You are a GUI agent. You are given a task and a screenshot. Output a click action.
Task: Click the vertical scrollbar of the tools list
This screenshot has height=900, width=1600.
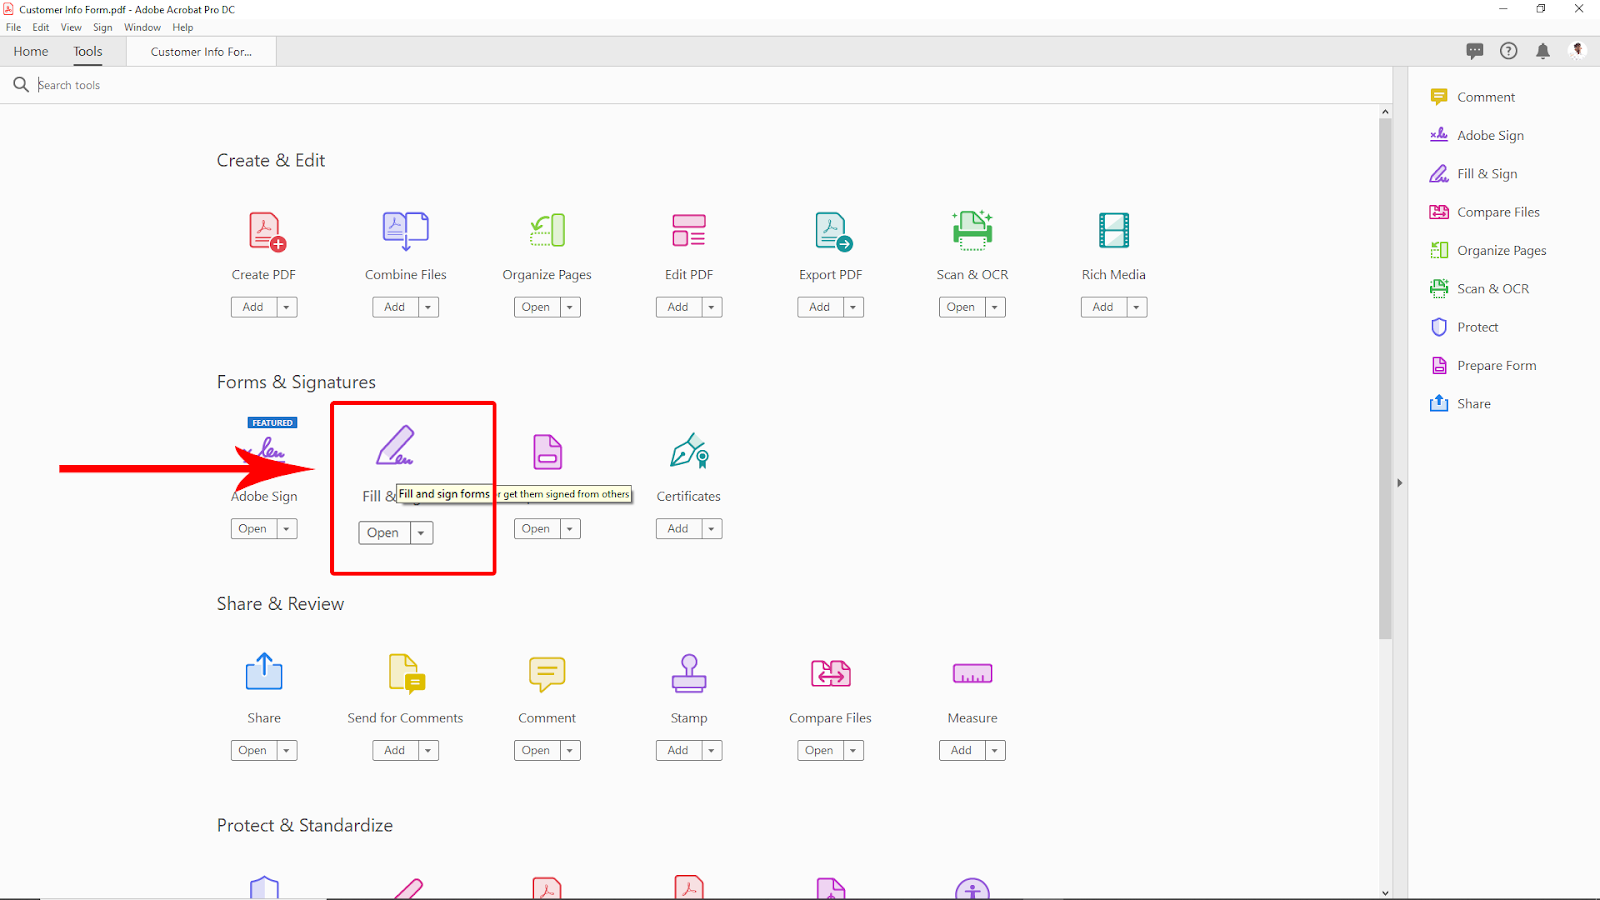tap(1385, 378)
